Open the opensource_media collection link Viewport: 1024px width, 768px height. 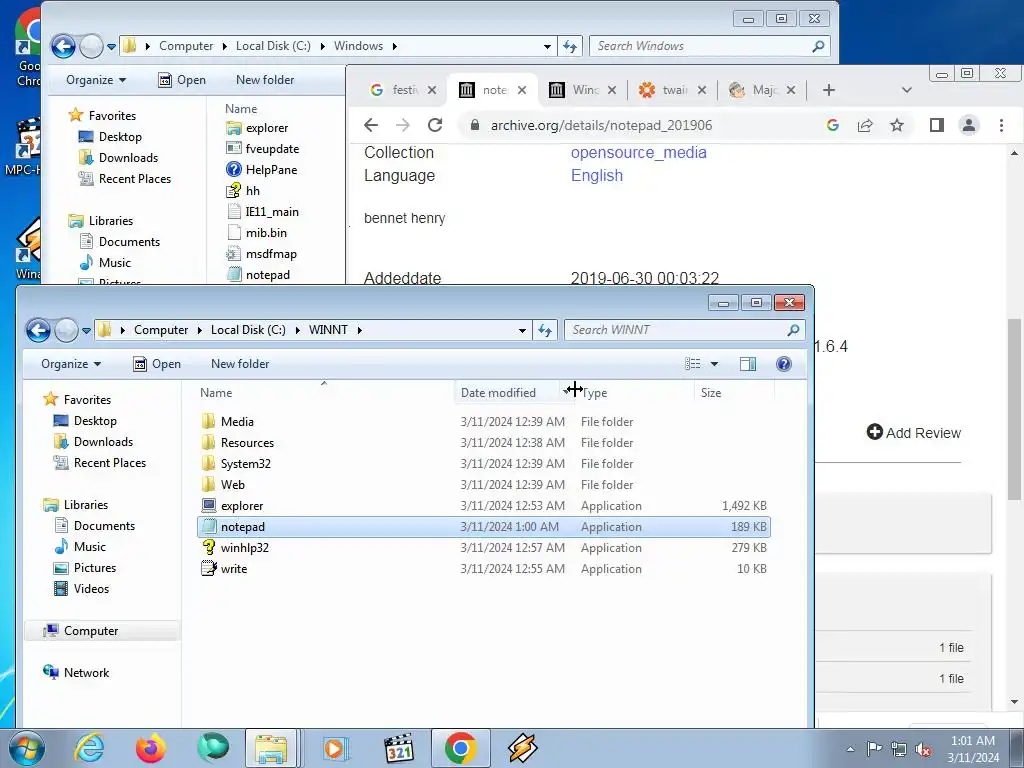639,152
